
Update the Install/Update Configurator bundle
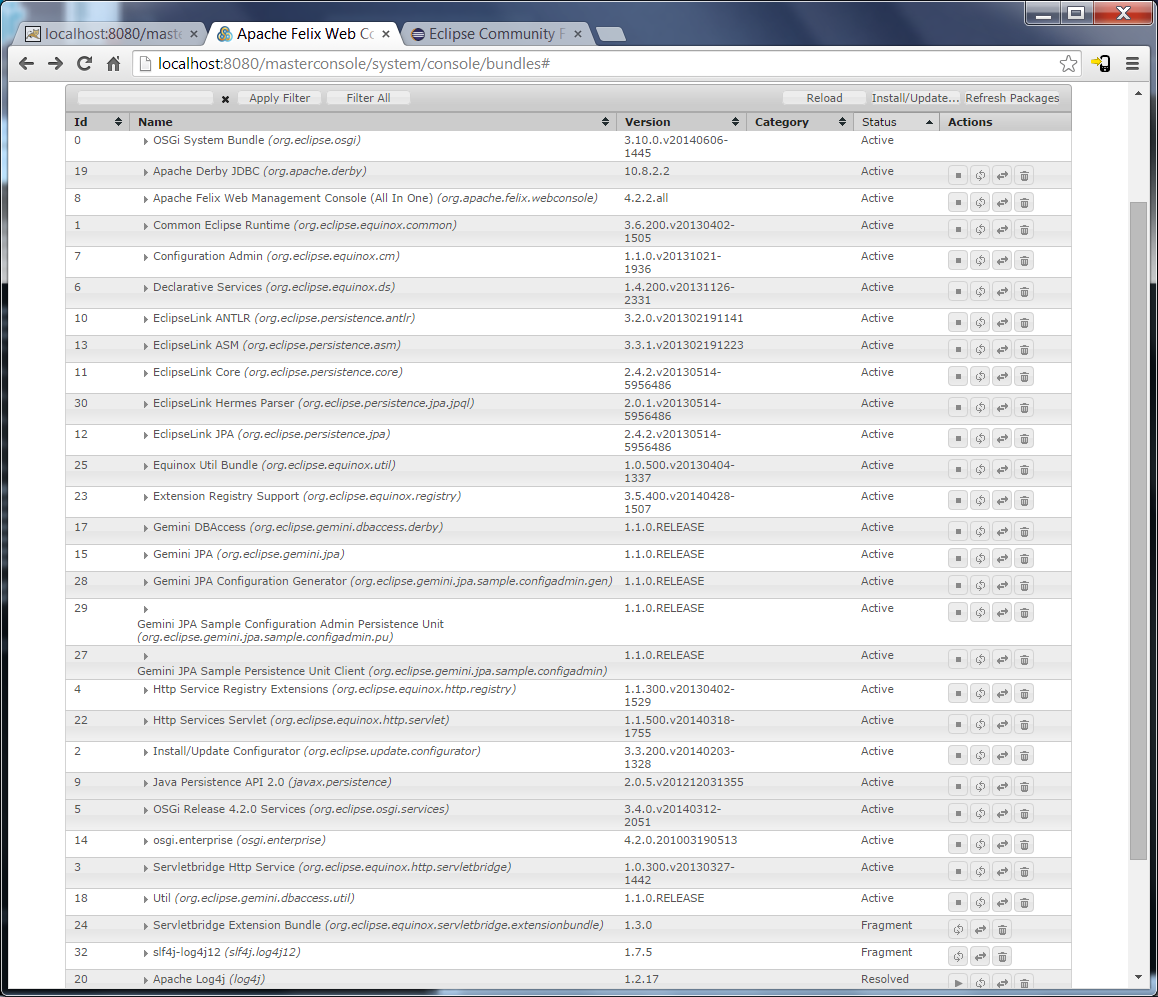1002,756
